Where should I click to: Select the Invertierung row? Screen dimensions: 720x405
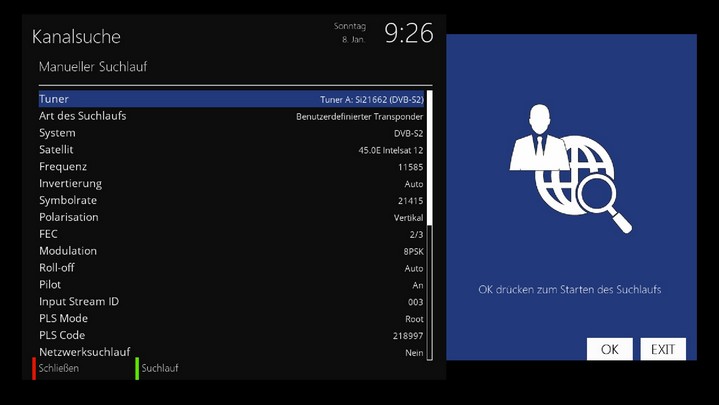[231, 183]
